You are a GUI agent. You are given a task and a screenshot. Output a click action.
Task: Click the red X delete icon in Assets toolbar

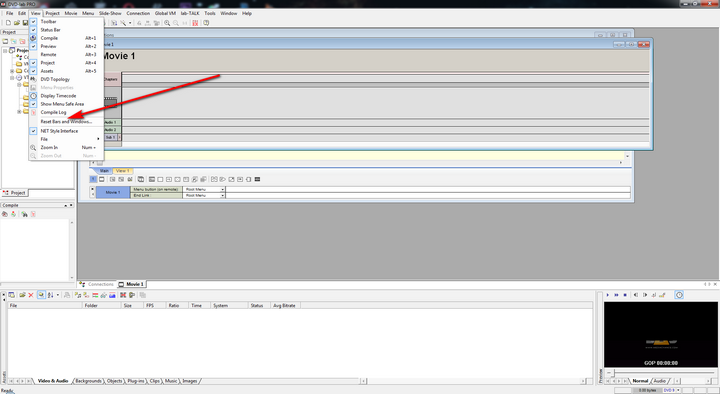(x=31, y=295)
